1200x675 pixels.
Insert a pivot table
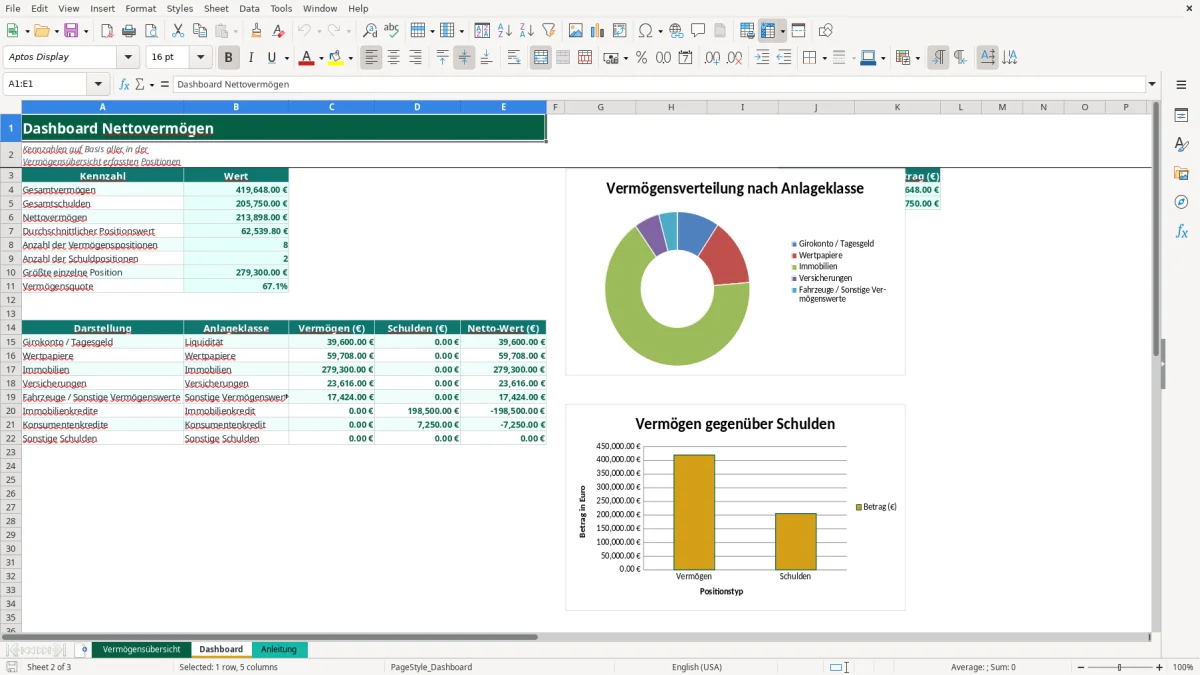(620, 31)
